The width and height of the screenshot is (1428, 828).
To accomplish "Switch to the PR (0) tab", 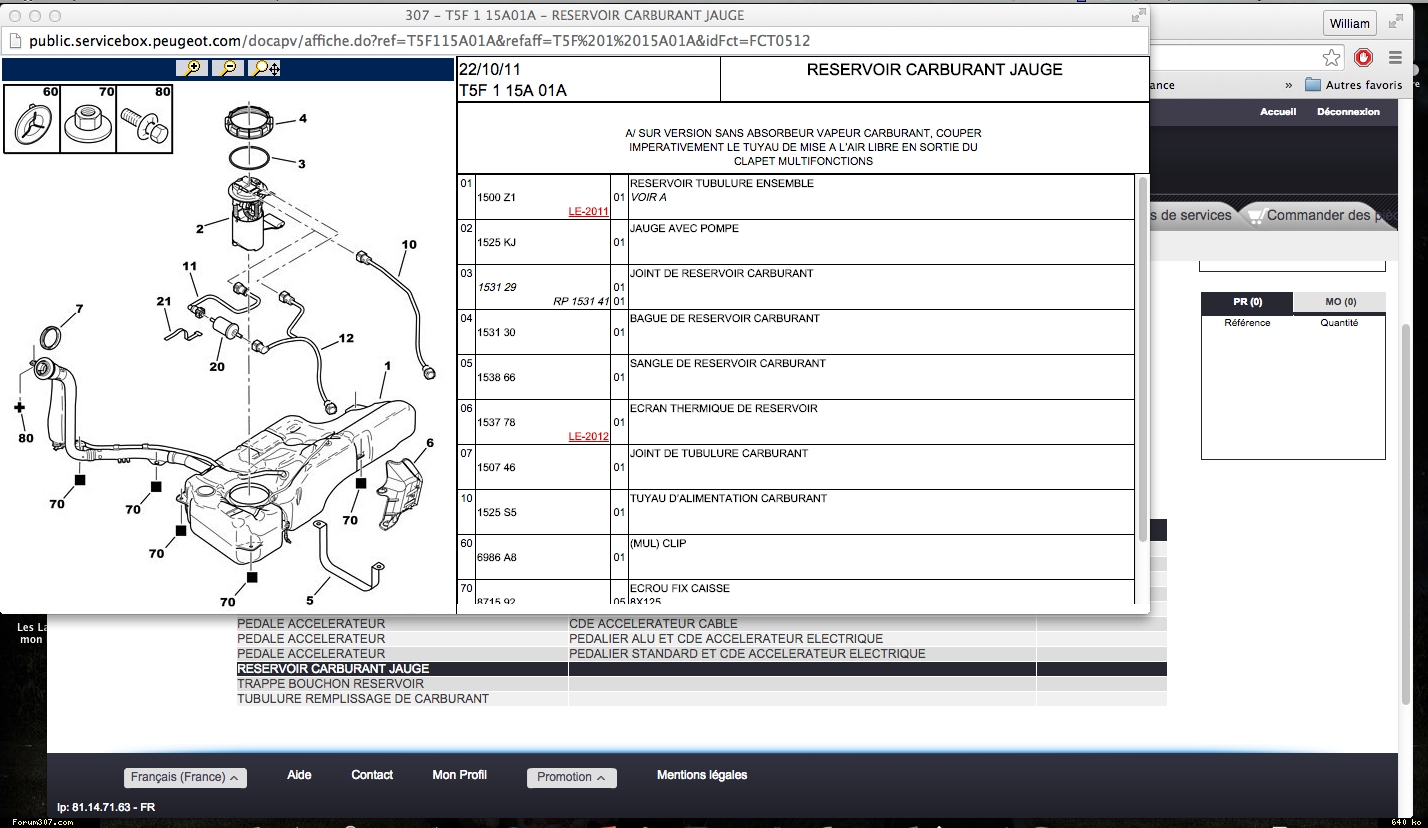I will pyautogui.click(x=1247, y=302).
